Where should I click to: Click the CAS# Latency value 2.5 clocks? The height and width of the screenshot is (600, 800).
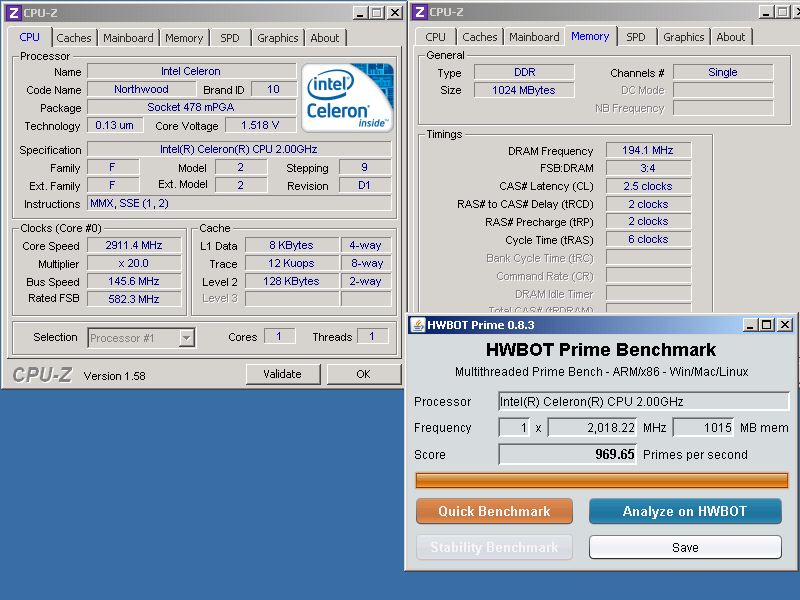click(x=648, y=186)
